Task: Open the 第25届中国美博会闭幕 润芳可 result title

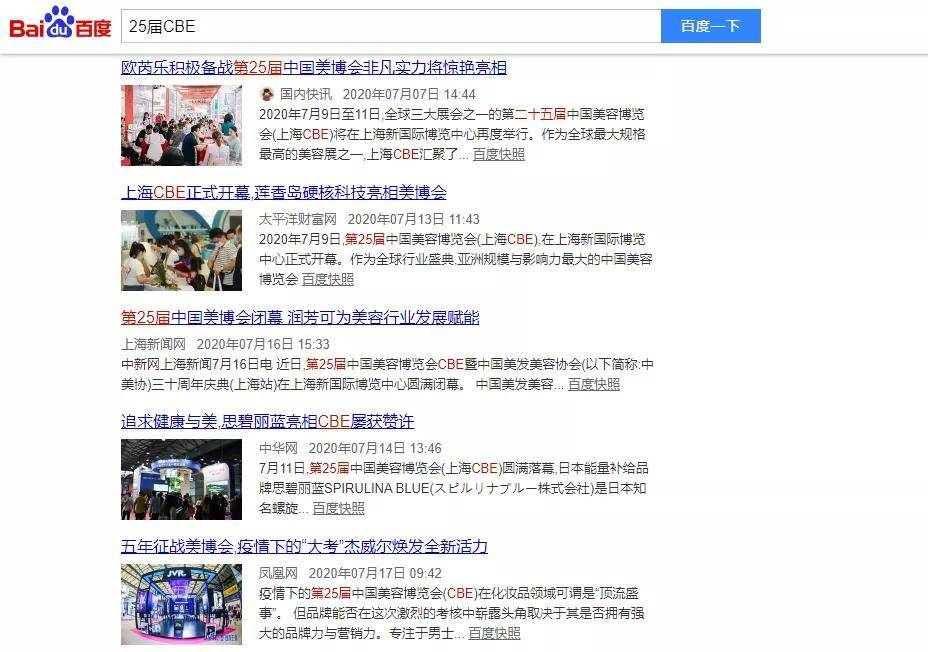Action: (x=300, y=318)
